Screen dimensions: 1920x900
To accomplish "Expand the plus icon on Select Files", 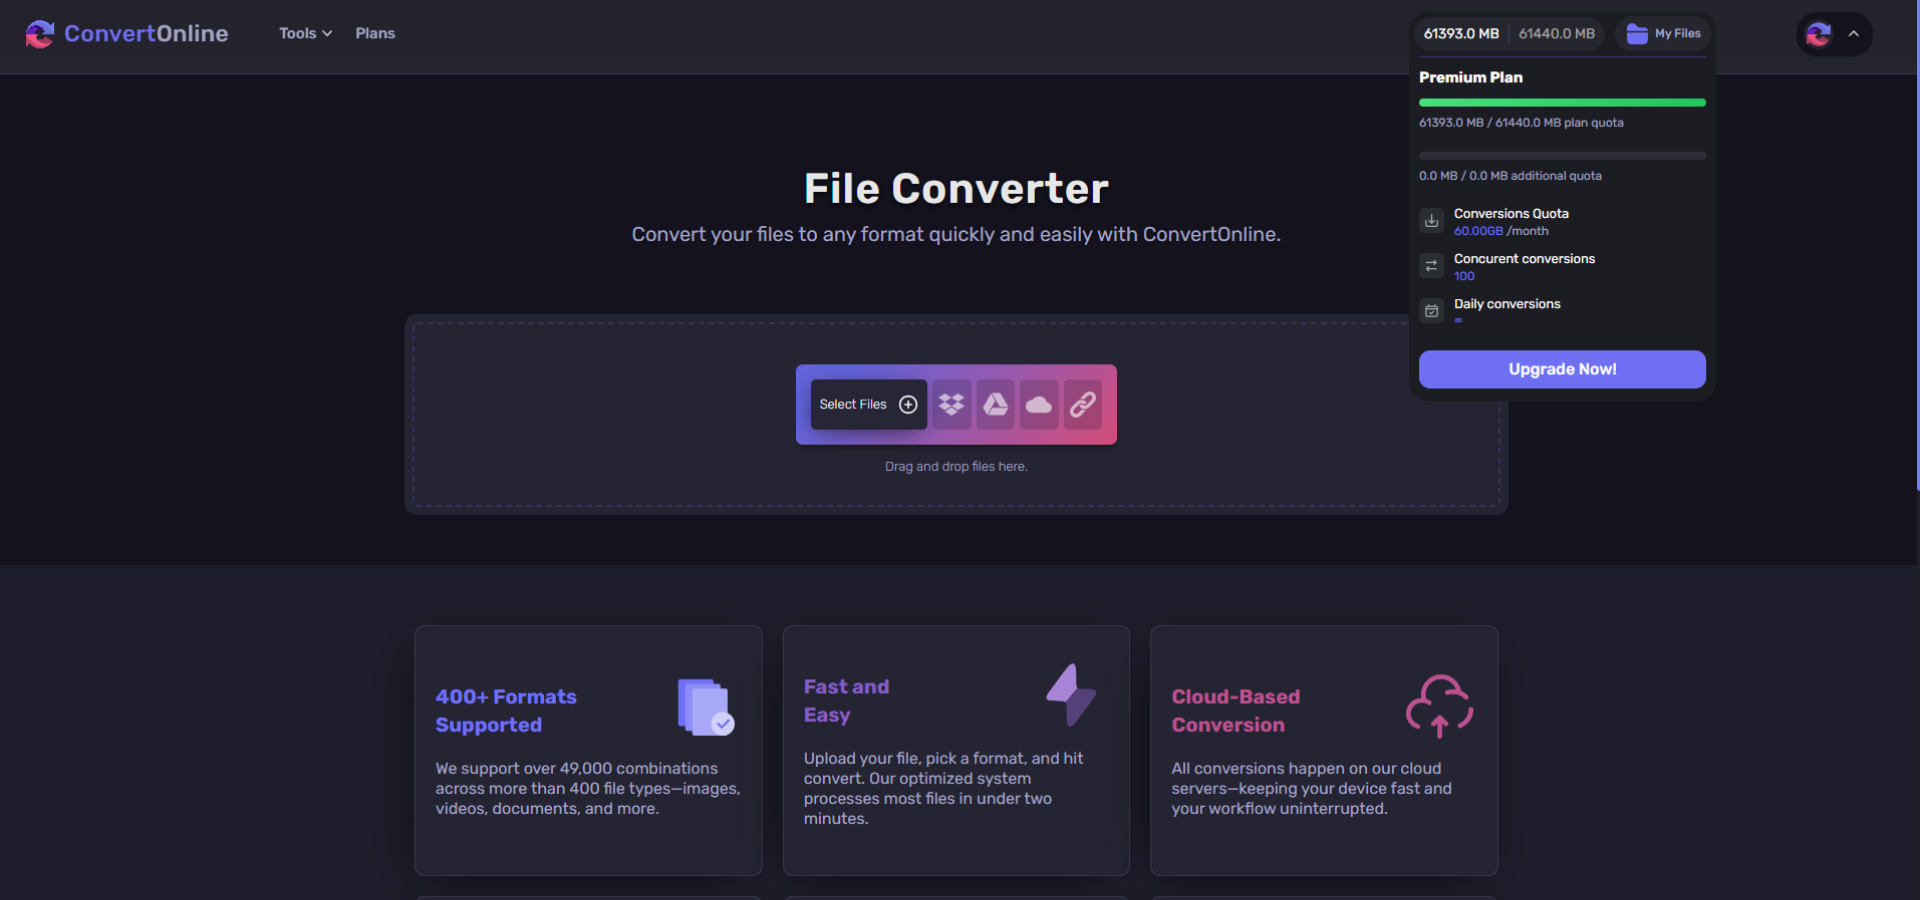I will (x=907, y=404).
